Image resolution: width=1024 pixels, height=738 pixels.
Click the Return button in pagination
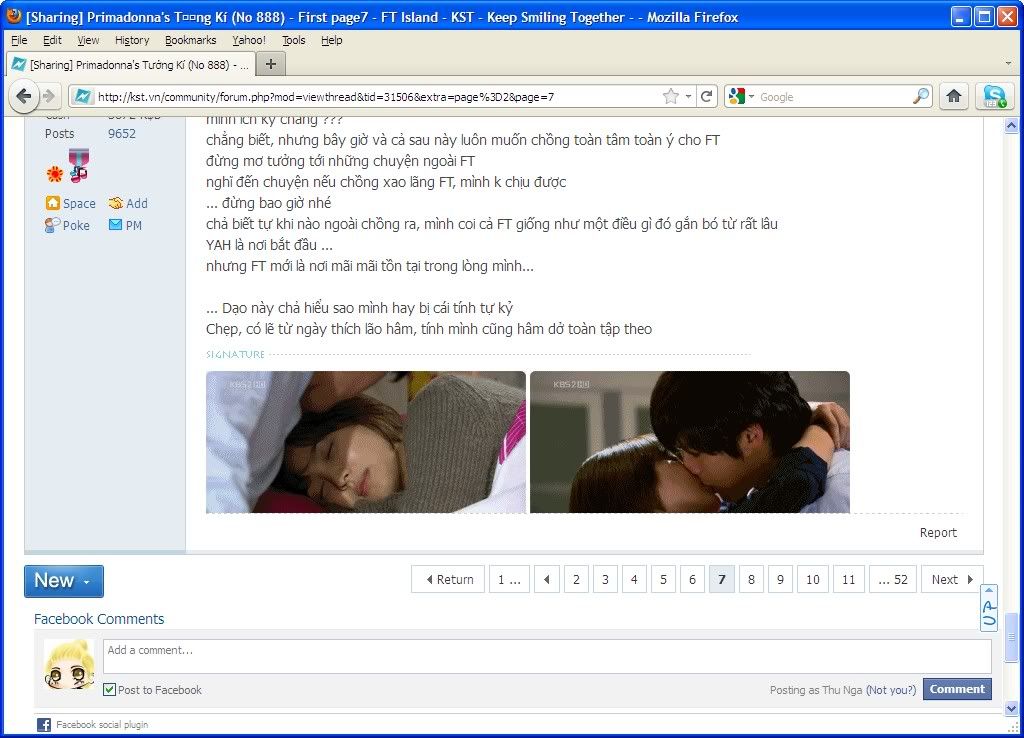point(448,579)
